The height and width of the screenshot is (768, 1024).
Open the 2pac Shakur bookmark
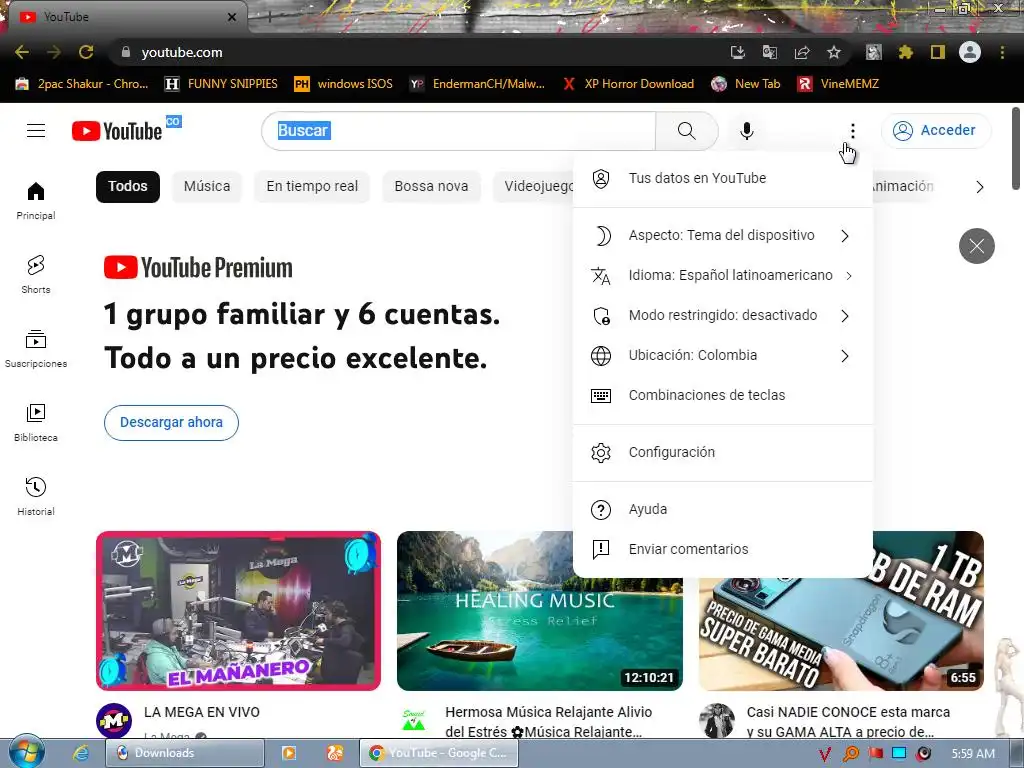82,84
